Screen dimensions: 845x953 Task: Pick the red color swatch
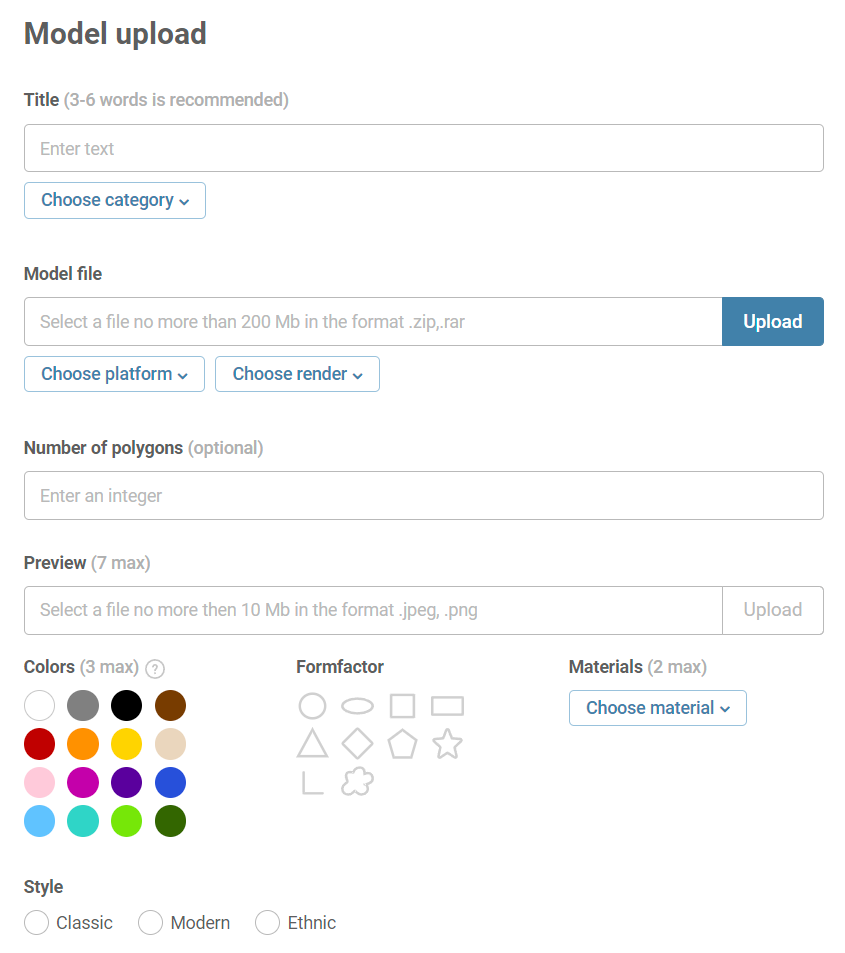39,744
